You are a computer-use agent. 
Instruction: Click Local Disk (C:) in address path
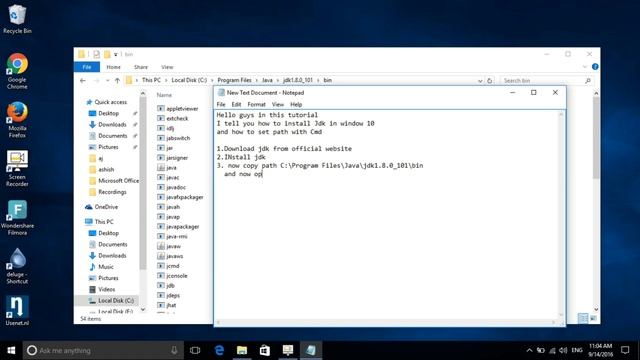click(x=189, y=80)
